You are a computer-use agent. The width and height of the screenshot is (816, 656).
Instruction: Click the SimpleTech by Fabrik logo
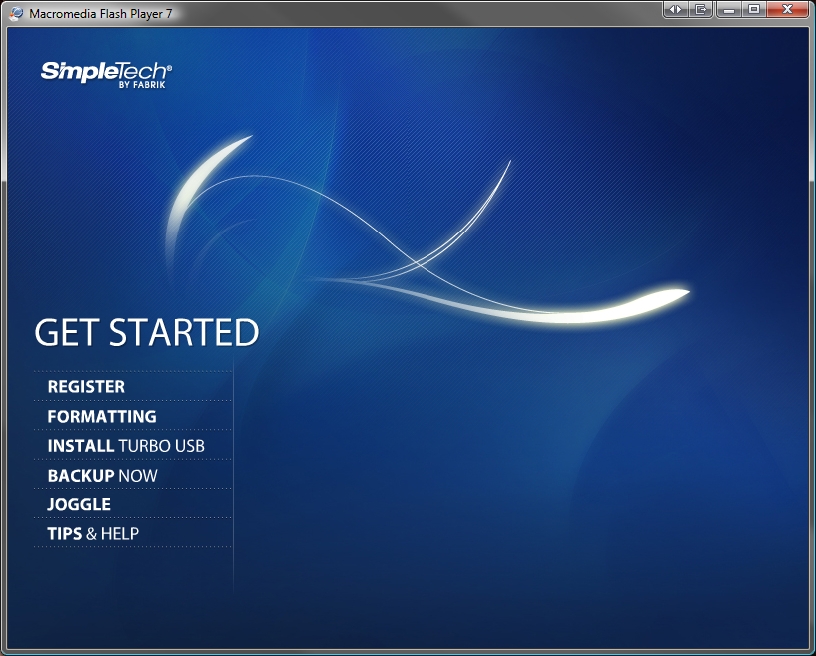[106, 75]
